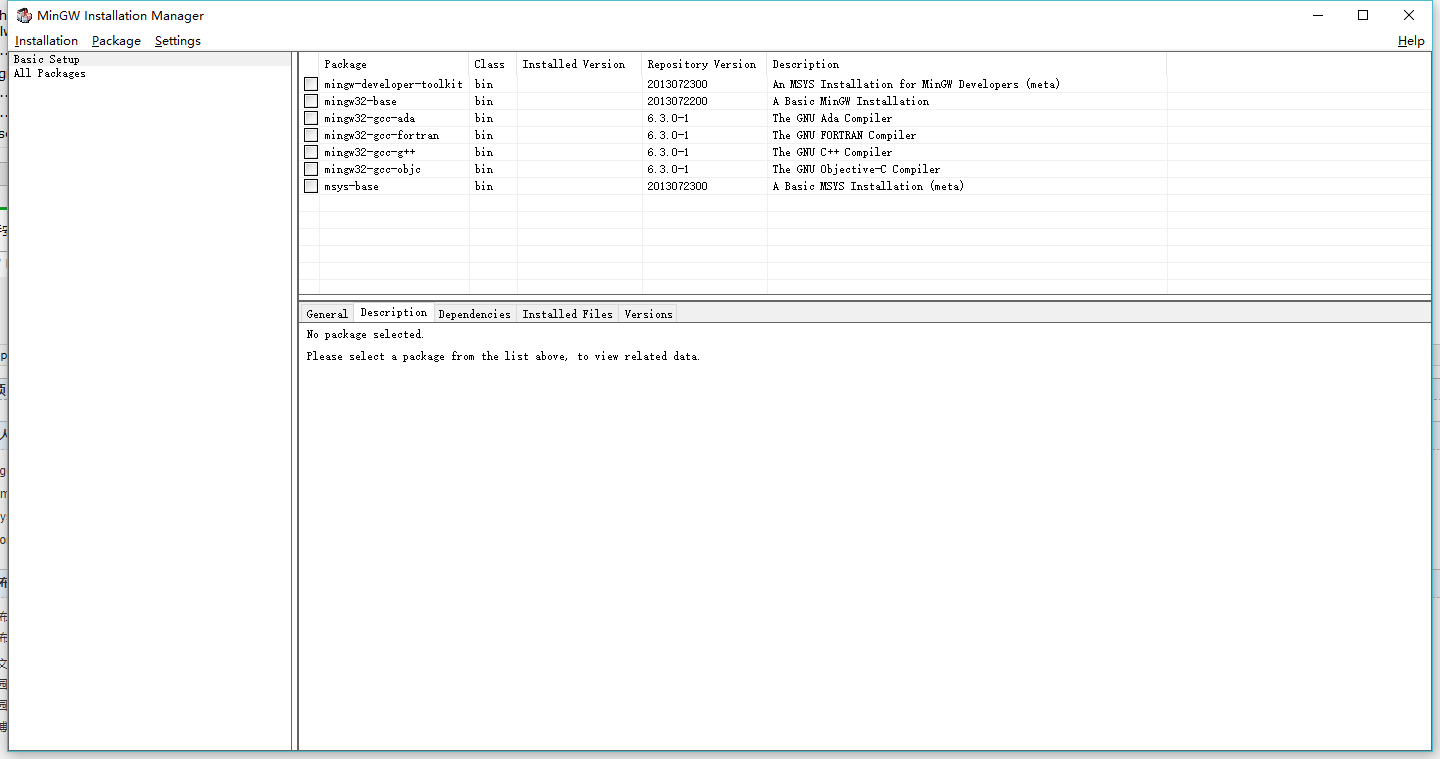
Task: Click 'A Basic MSYS Installation (meta)' description
Action: click(x=868, y=186)
